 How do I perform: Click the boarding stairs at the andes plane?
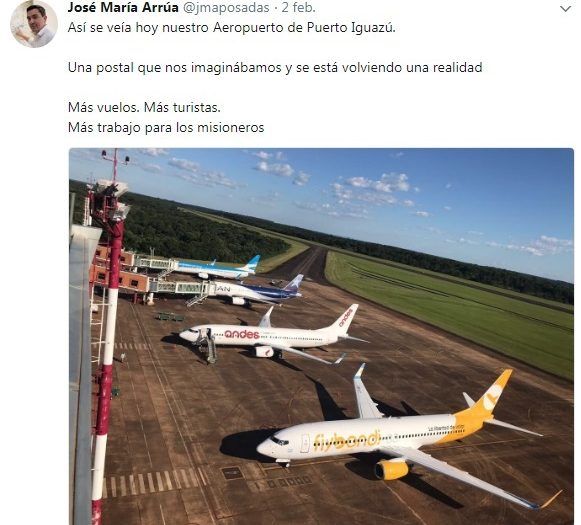[208, 347]
